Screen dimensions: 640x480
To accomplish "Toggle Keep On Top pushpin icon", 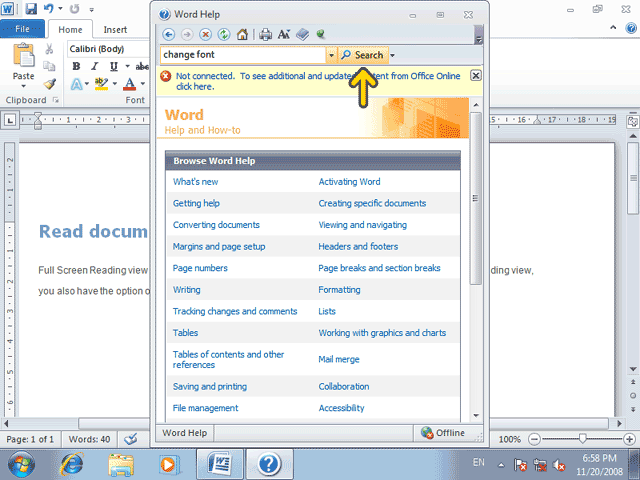I will [321, 35].
